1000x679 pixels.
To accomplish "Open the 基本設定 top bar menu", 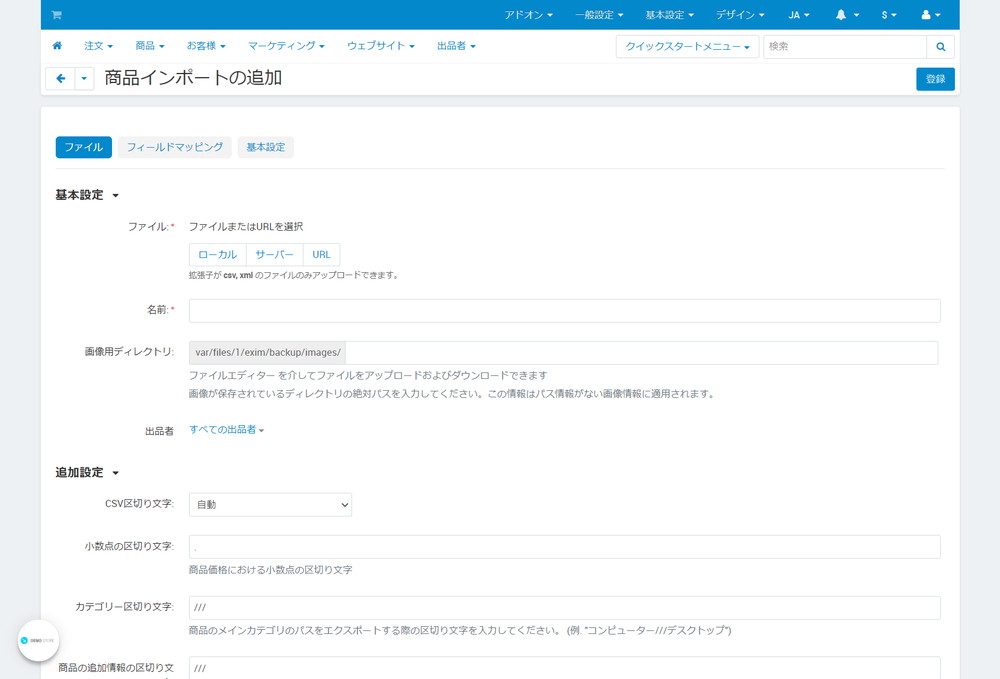I will [669, 15].
